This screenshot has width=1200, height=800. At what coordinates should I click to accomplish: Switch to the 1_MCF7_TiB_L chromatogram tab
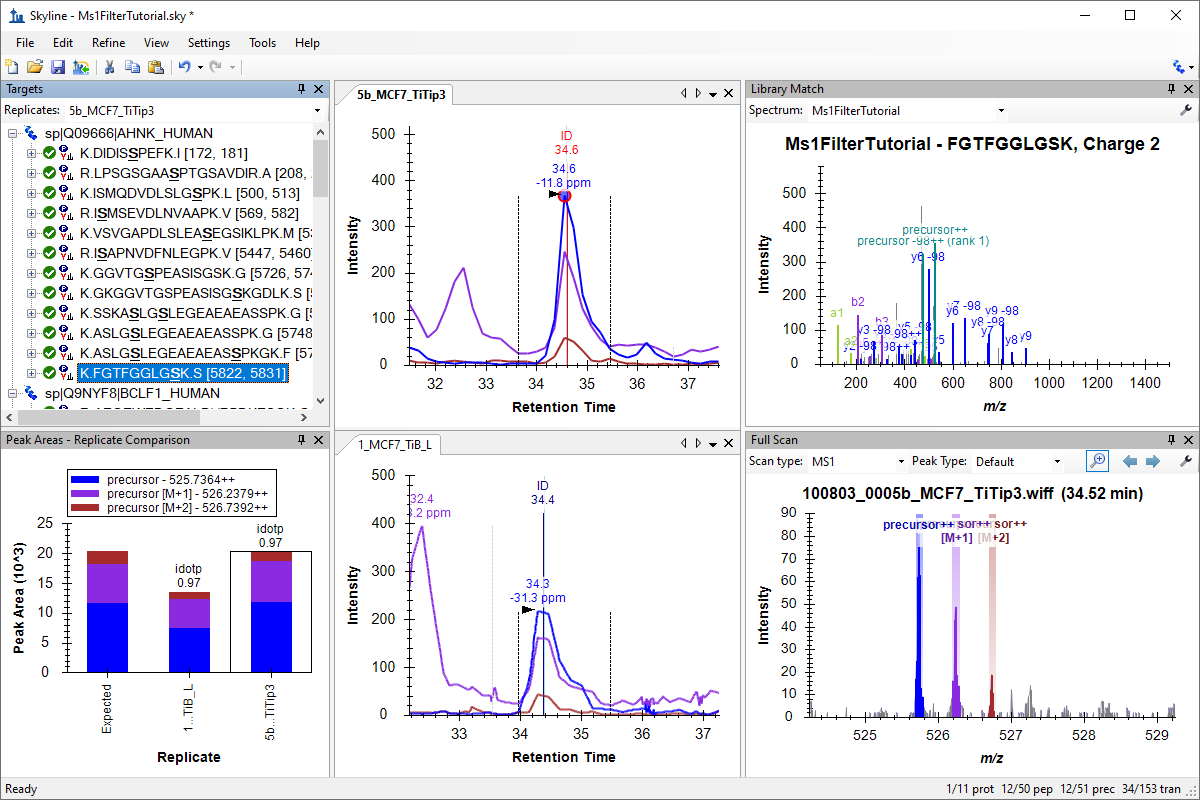392,445
